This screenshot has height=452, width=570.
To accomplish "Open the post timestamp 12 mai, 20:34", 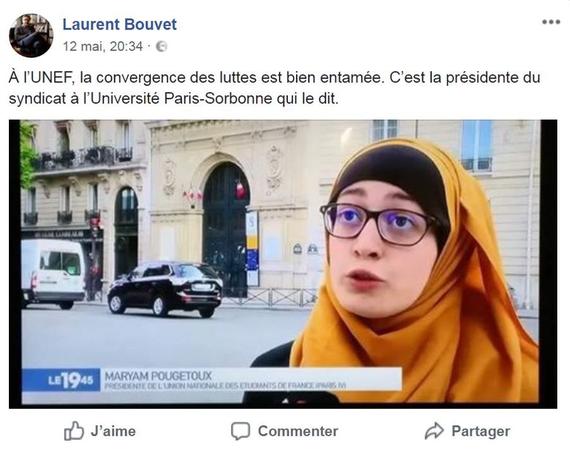I will point(103,47).
